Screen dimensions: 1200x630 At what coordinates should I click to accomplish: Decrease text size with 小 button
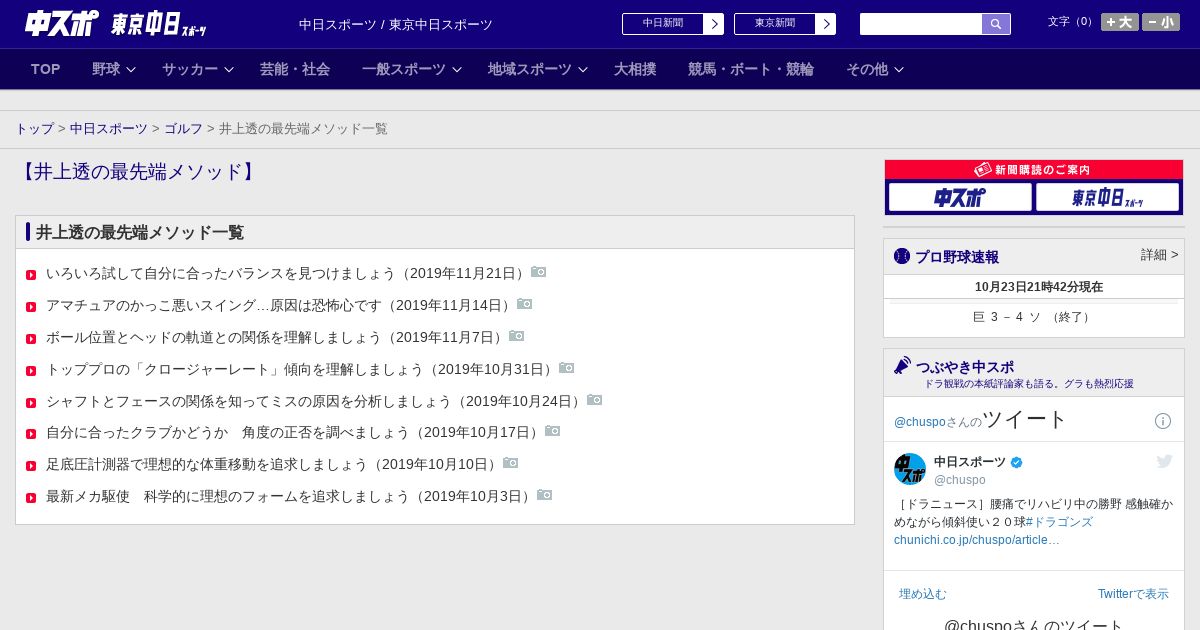coord(1161,22)
